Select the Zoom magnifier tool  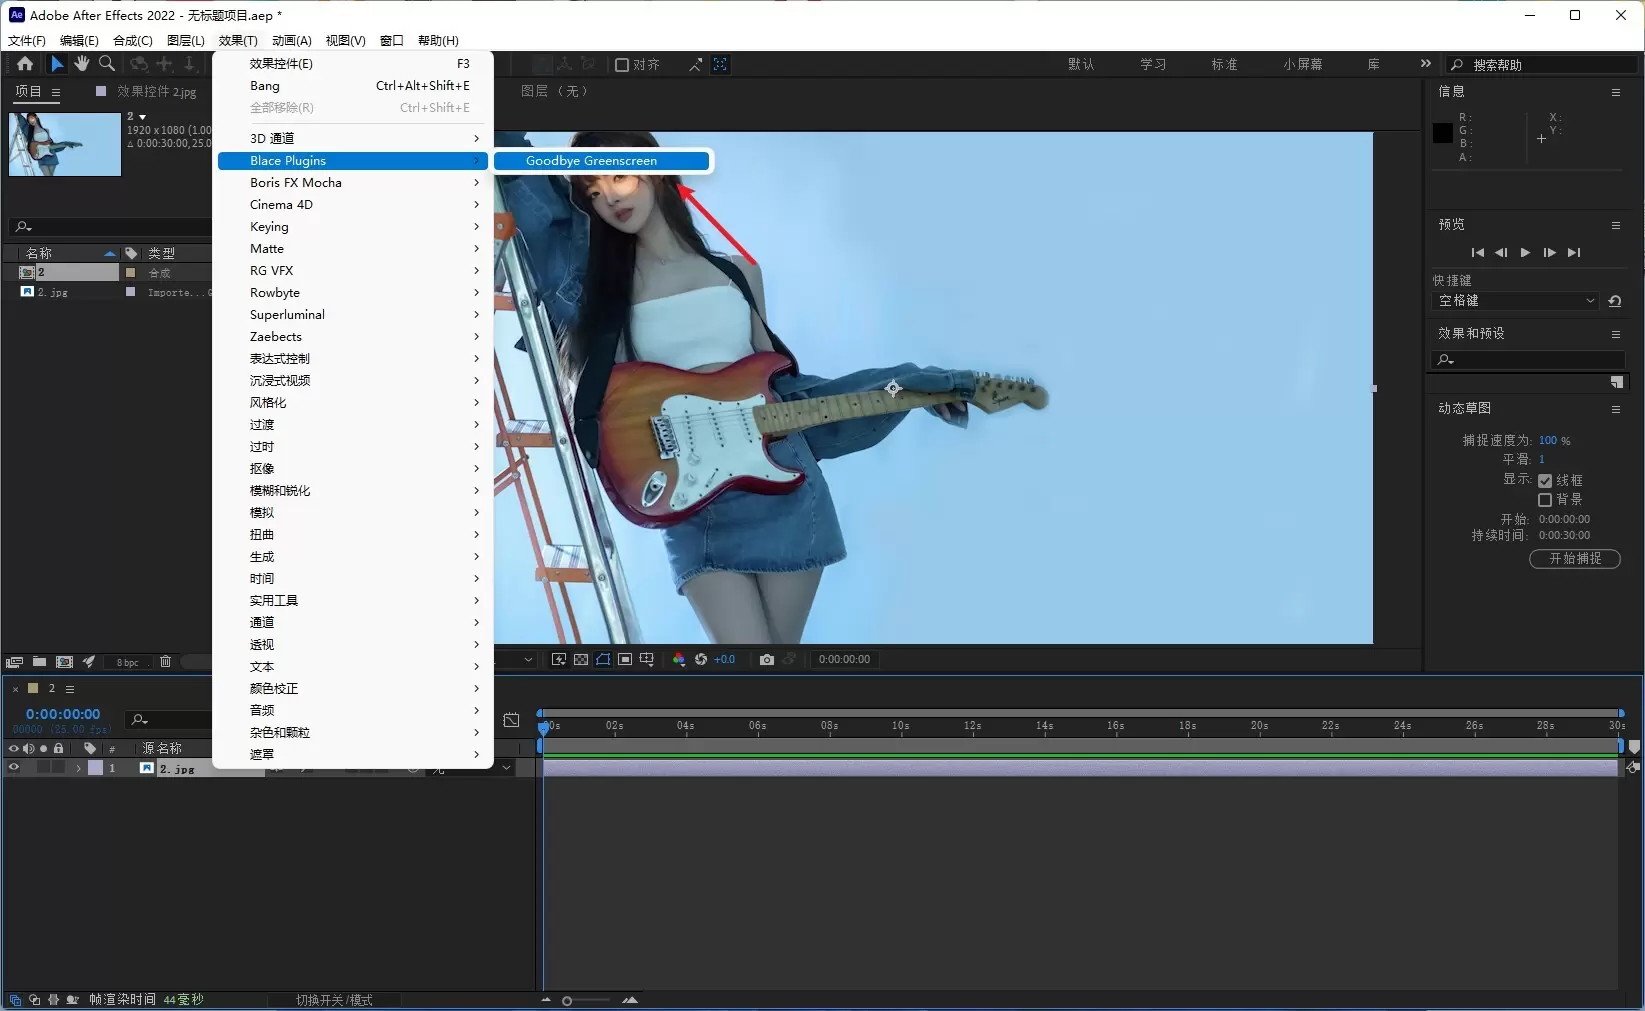[x=106, y=64]
